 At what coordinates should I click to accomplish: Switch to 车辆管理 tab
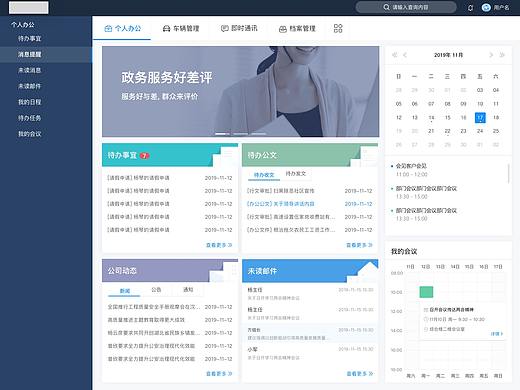pos(181,28)
